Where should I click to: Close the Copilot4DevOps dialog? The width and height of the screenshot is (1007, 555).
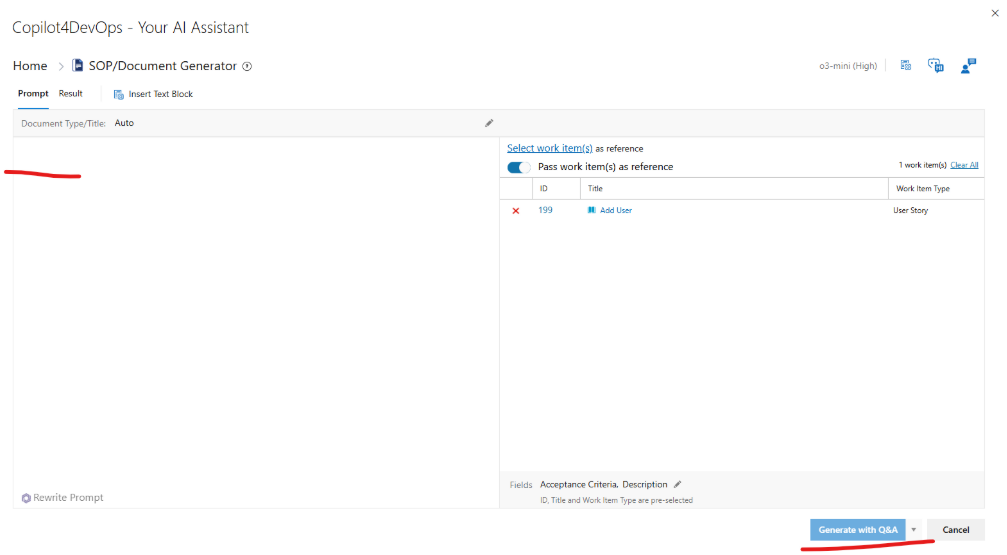[995, 13]
